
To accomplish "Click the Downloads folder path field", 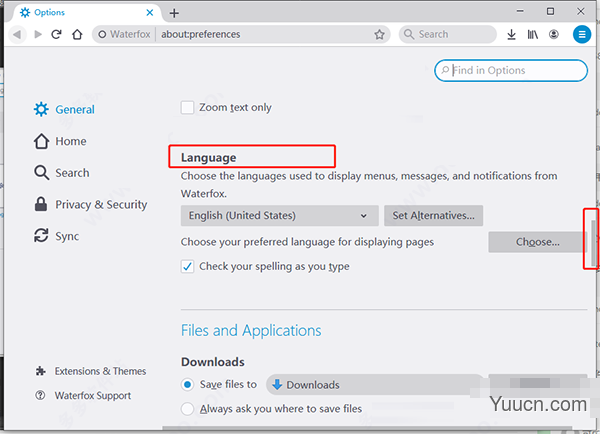I will (375, 385).
